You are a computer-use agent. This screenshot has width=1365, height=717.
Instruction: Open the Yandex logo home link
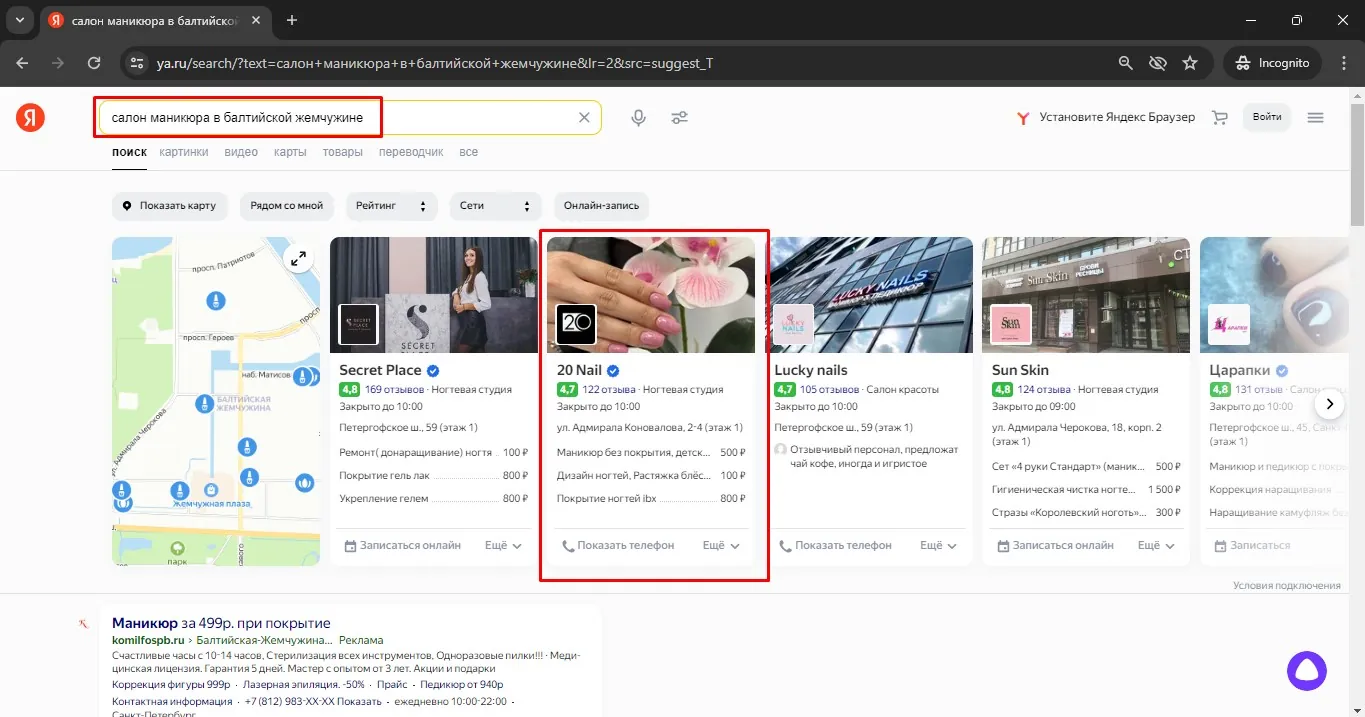click(30, 118)
